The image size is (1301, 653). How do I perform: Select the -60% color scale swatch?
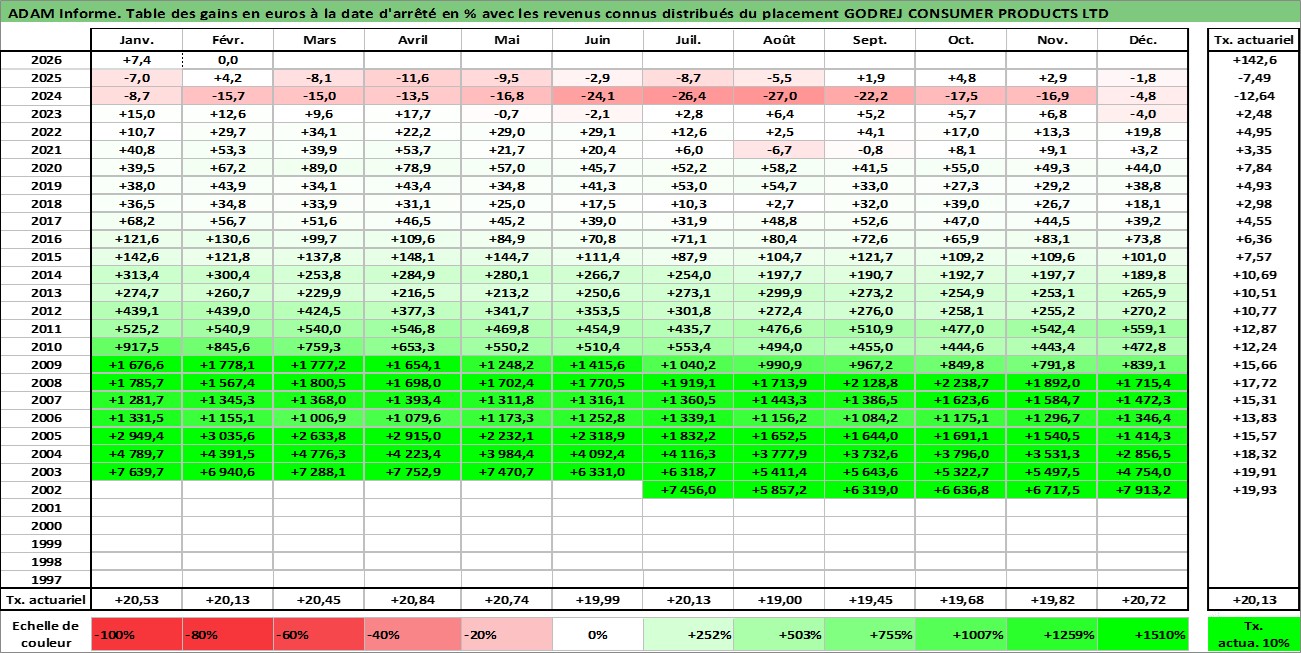[318, 634]
